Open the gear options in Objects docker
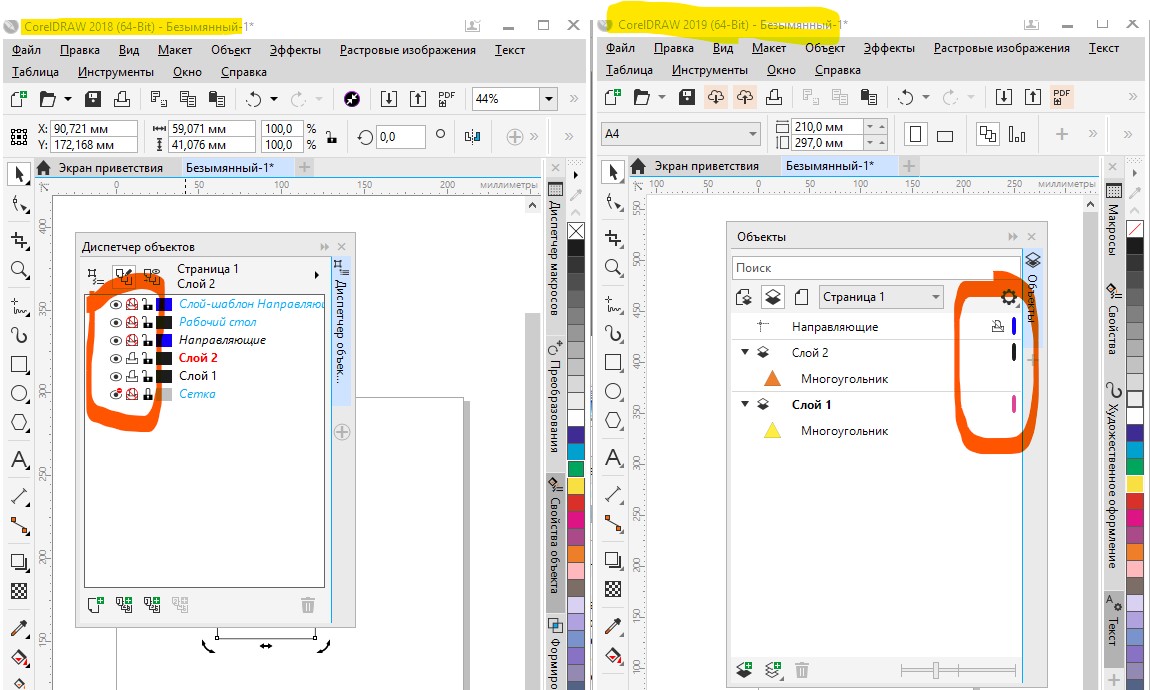The width and height of the screenshot is (1150, 690). pyautogui.click(x=1009, y=297)
